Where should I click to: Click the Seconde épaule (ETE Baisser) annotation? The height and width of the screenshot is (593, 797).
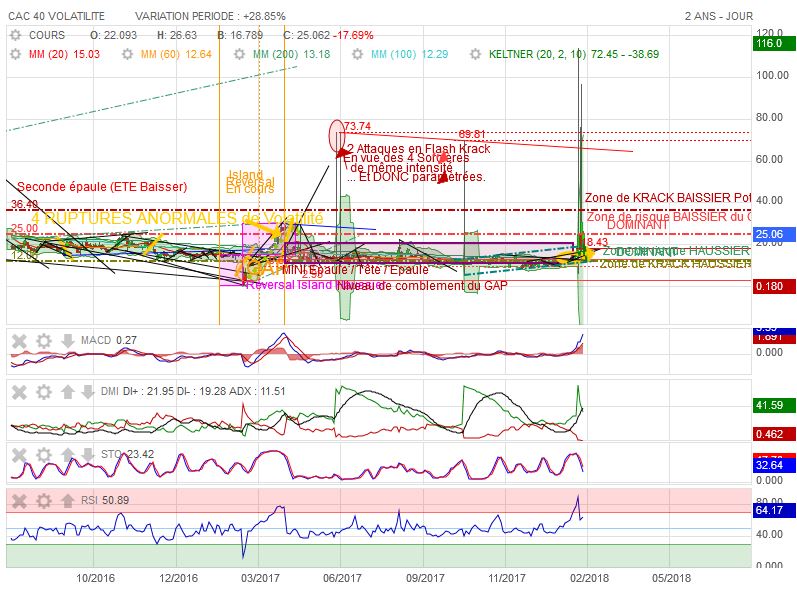pyautogui.click(x=102, y=186)
